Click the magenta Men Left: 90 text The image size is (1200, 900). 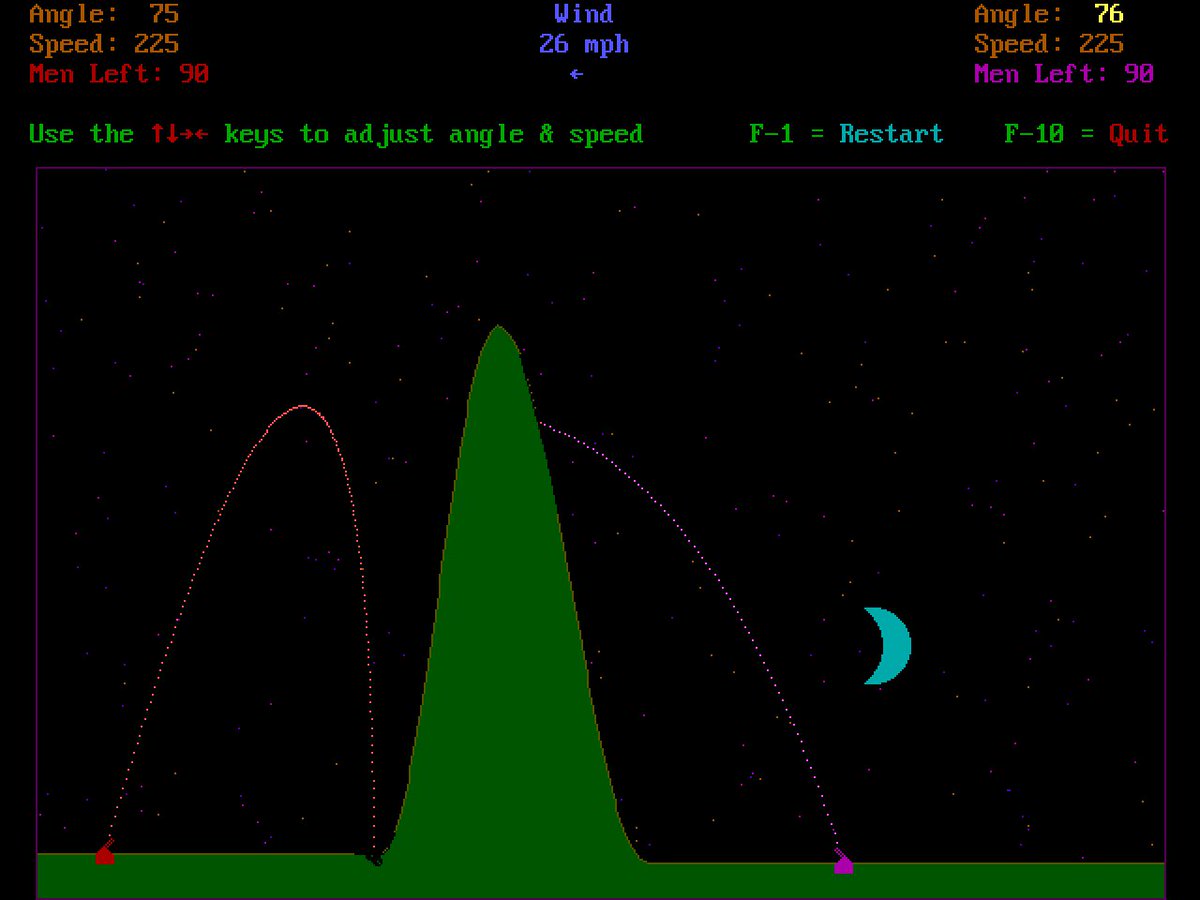pyautogui.click(x=1064, y=74)
